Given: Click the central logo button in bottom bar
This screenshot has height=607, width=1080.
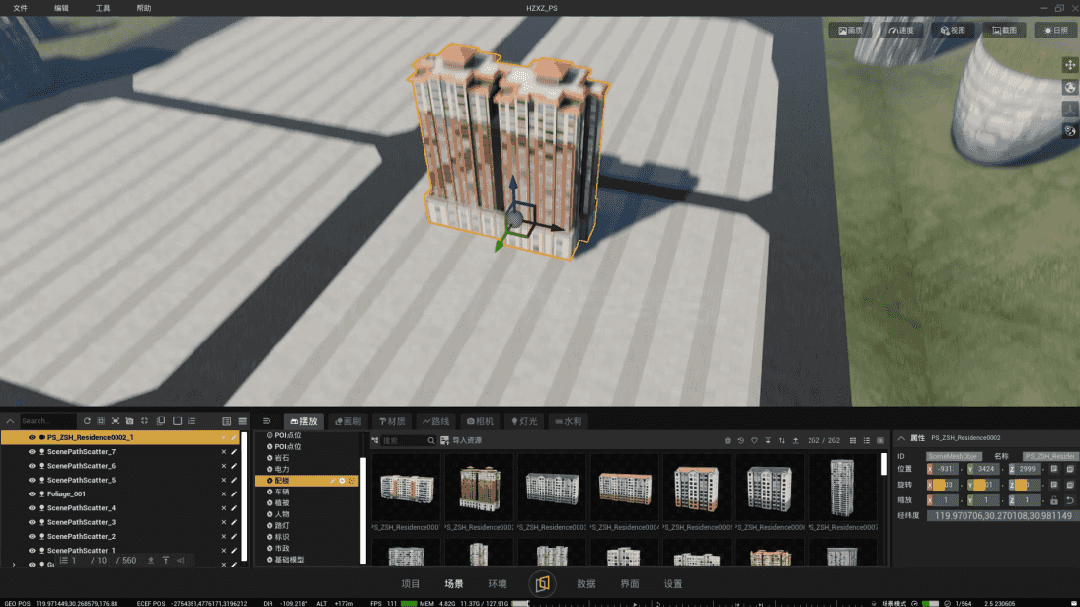Looking at the screenshot, I should pos(542,584).
